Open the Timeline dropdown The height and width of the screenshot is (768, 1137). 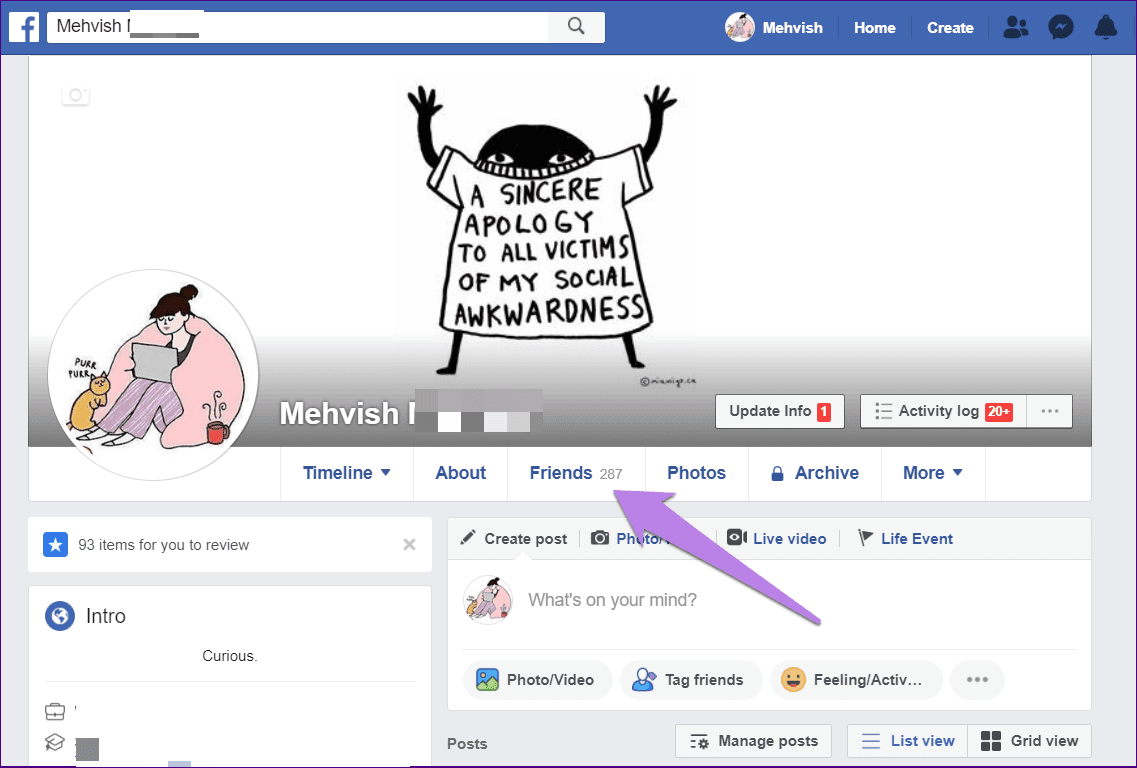(347, 473)
